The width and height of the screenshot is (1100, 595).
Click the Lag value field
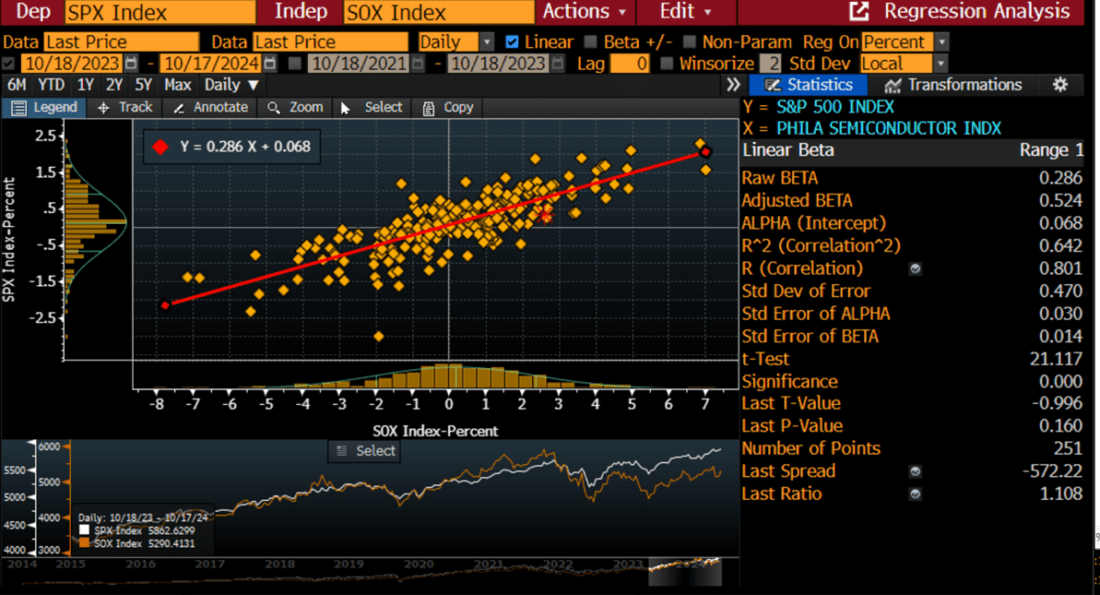point(629,63)
